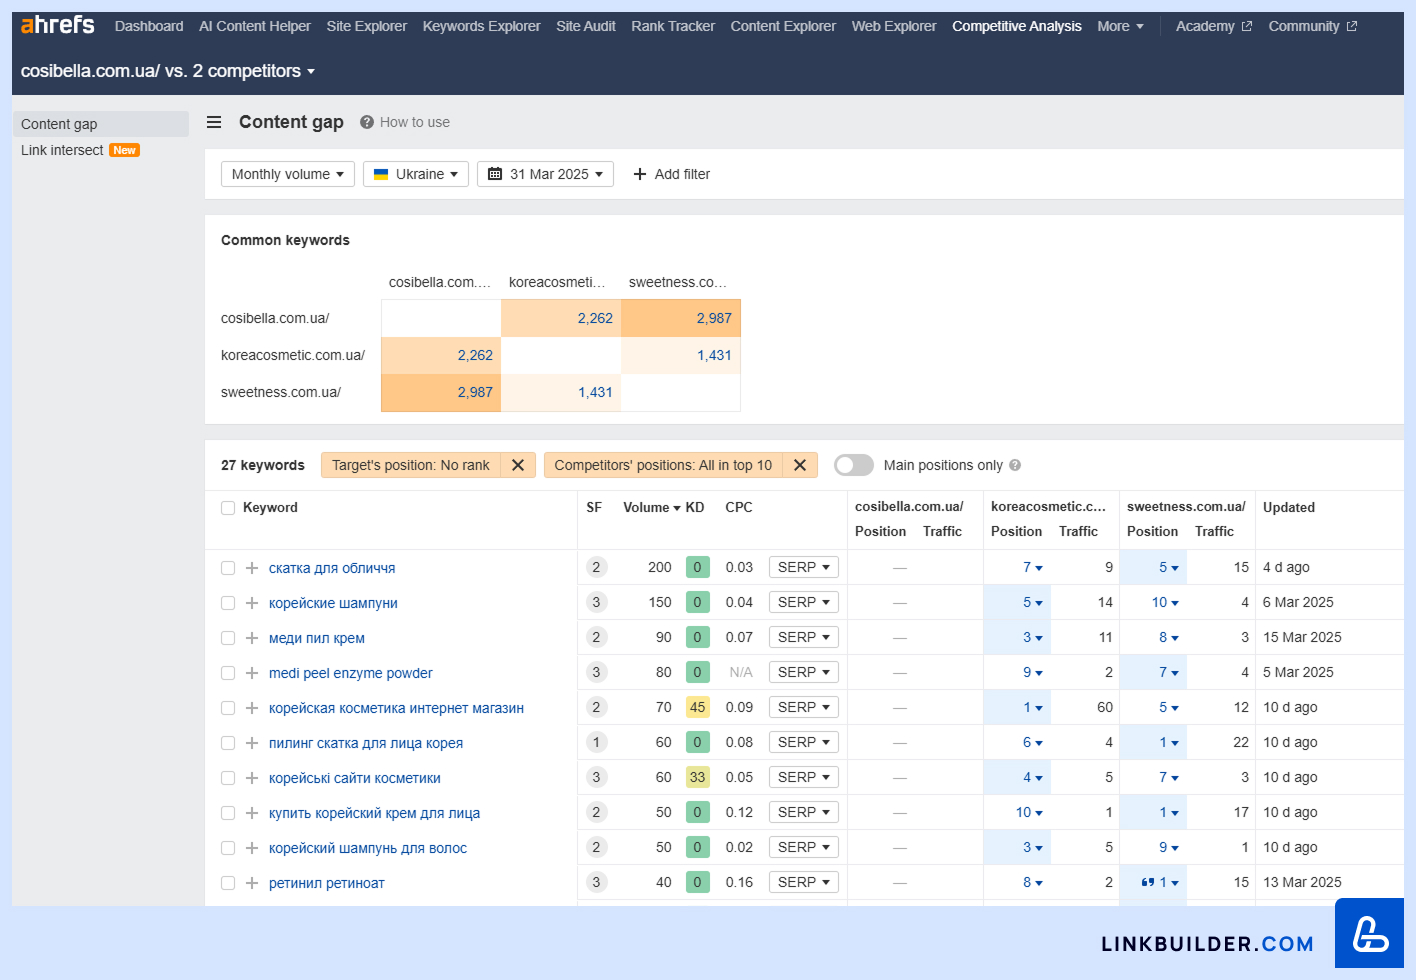Click the KD 45 badge for корейская косметика интернет магазин
Screen dimensions: 1416x980
pyautogui.click(x=697, y=707)
